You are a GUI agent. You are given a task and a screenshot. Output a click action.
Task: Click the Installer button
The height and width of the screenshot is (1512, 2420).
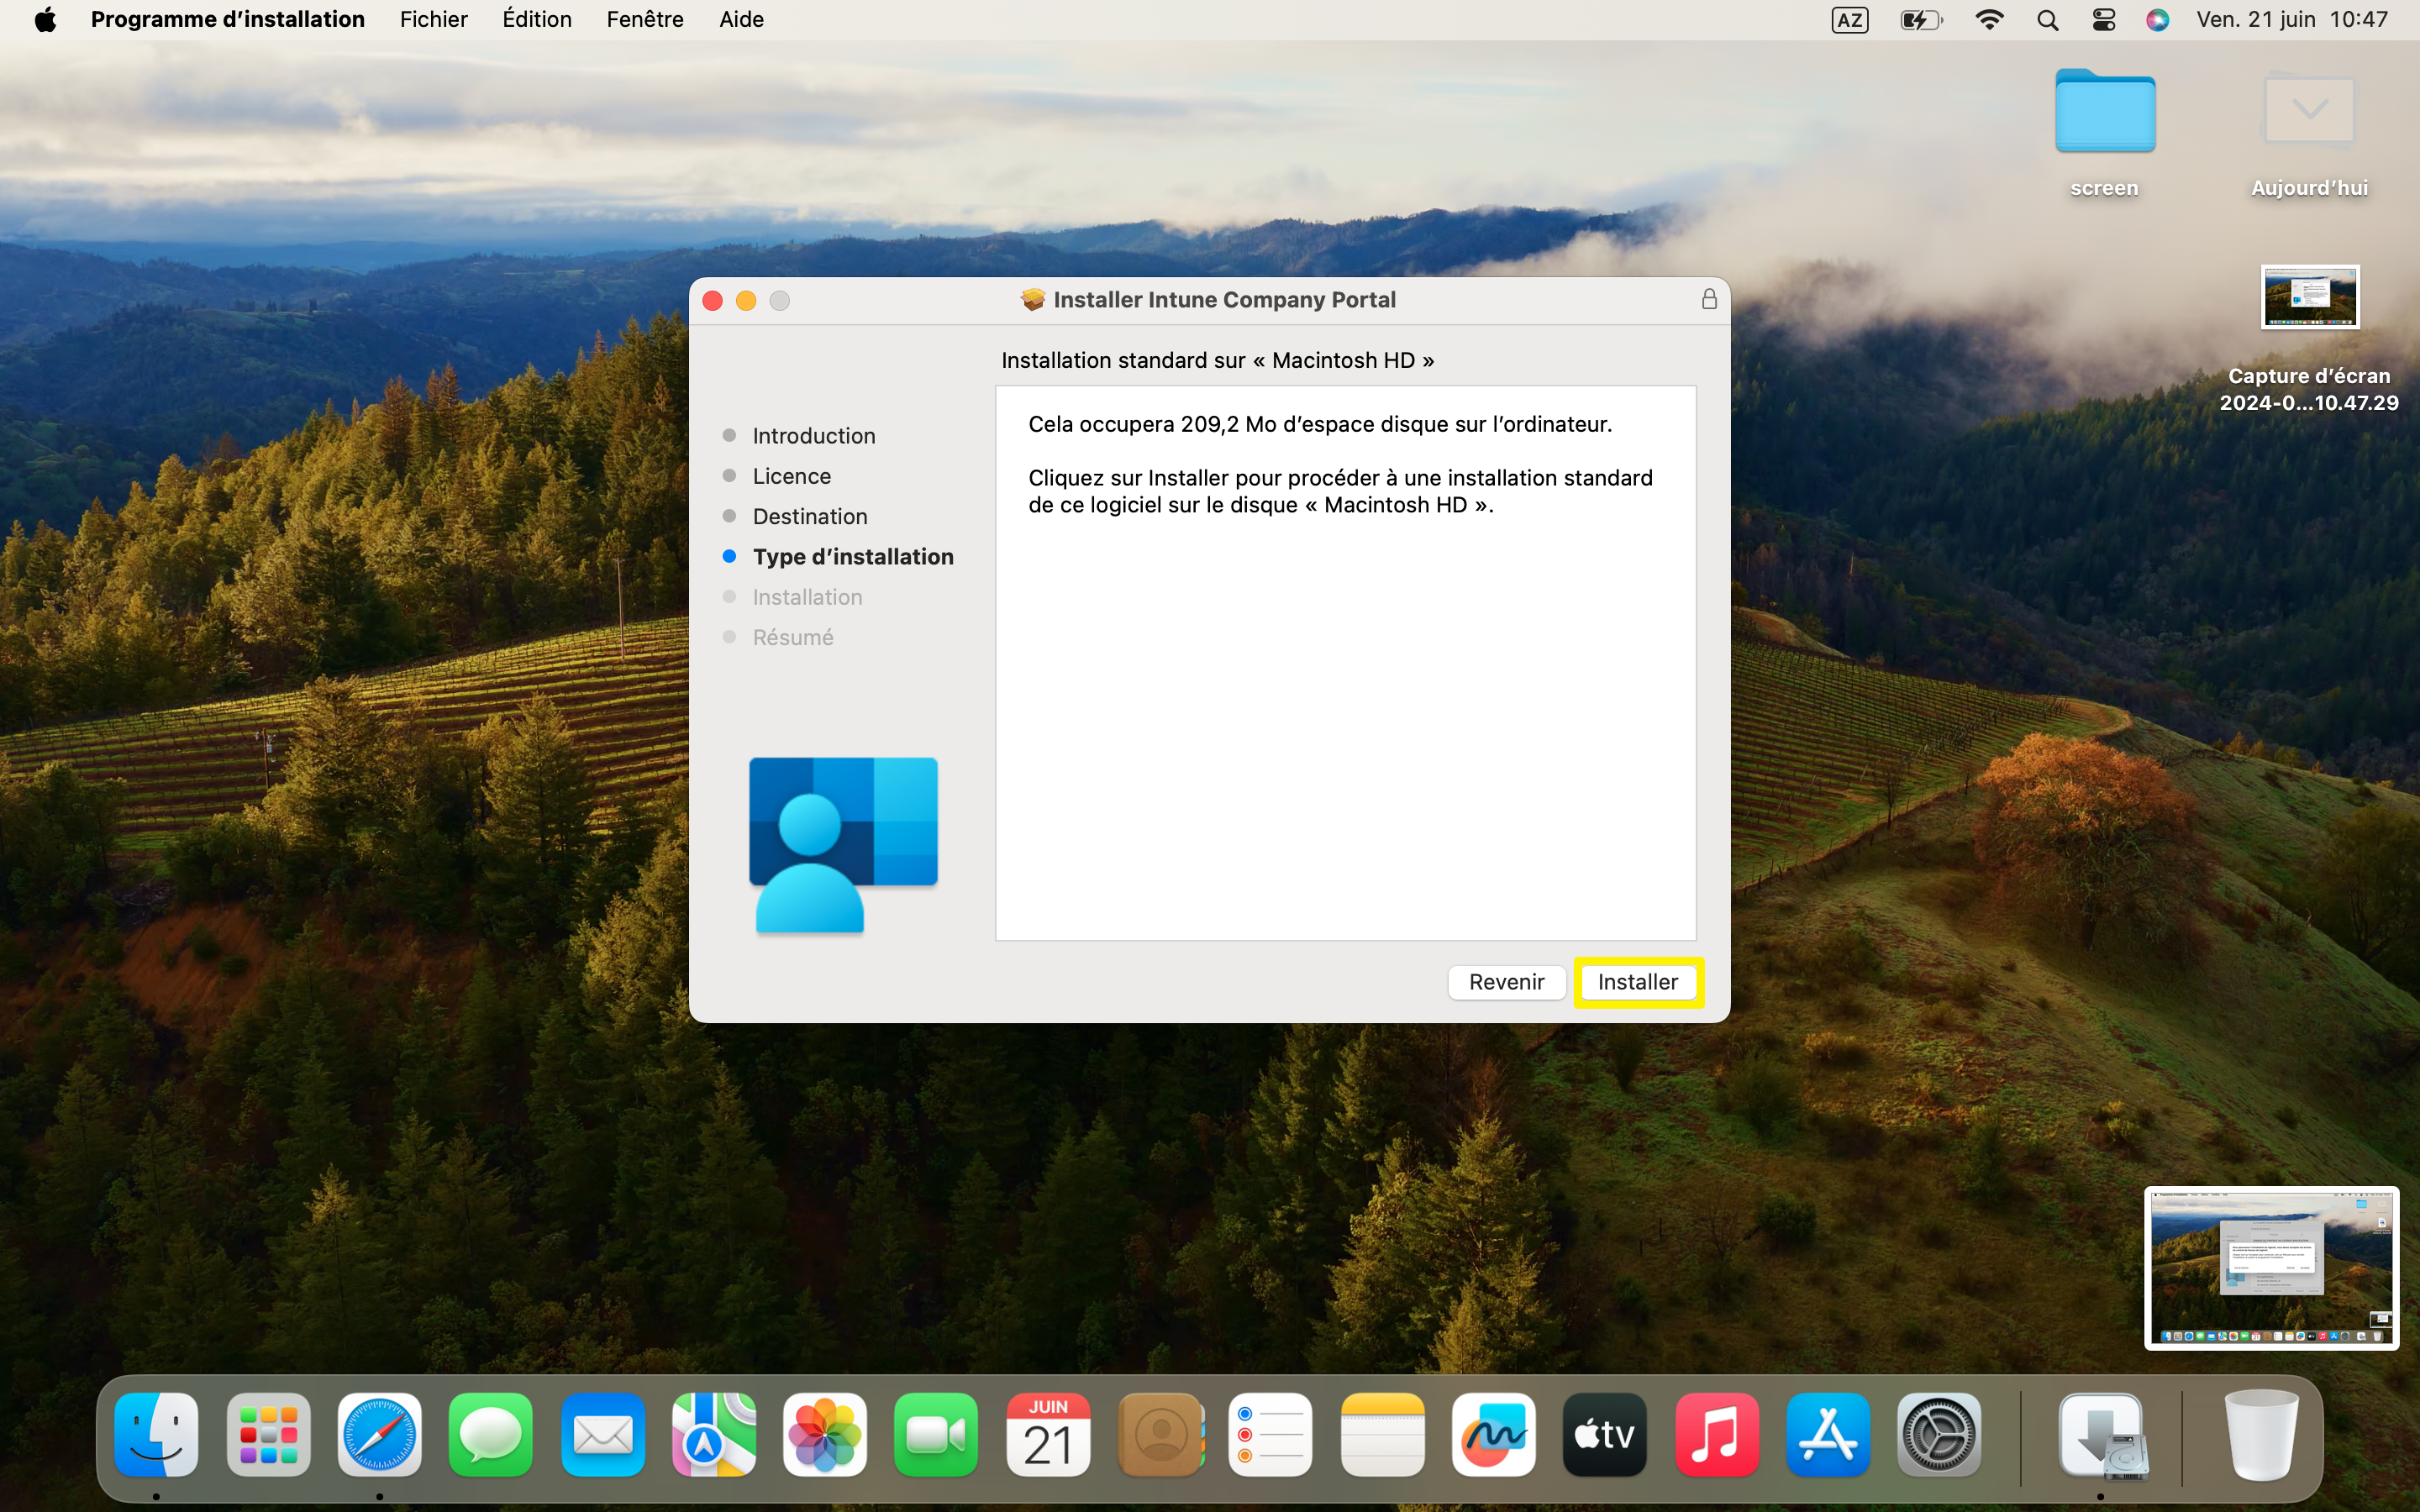click(1637, 982)
